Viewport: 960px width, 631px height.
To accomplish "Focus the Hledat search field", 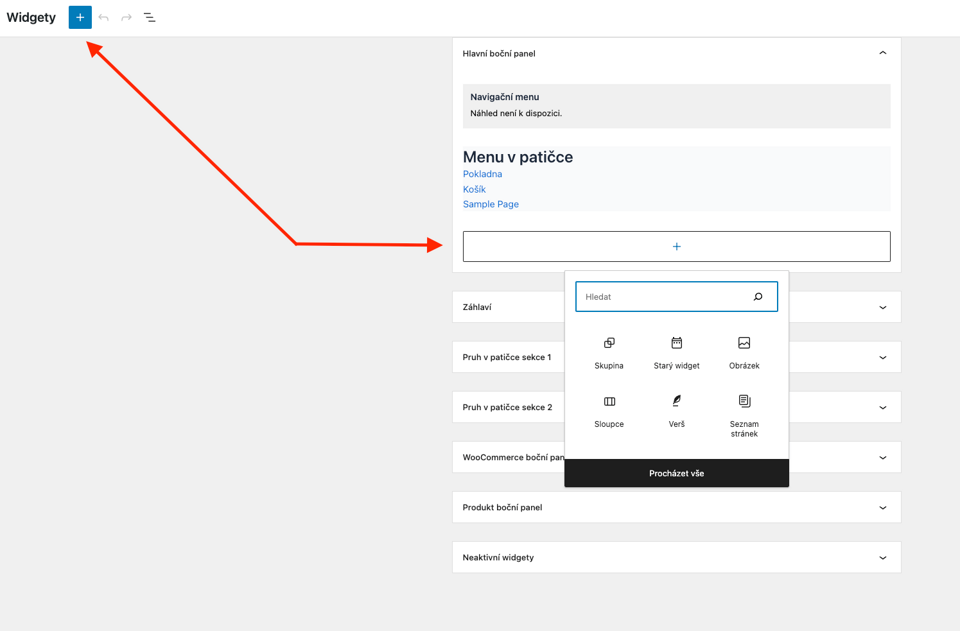I will click(x=677, y=297).
